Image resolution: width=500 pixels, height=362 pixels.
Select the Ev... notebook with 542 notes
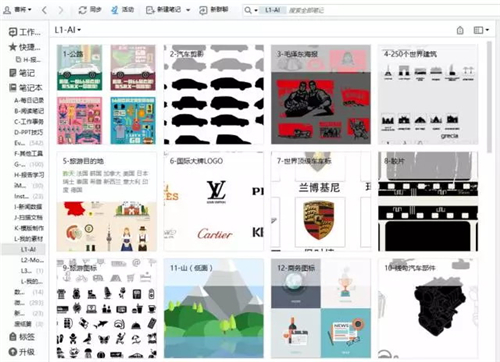[x=29, y=143]
